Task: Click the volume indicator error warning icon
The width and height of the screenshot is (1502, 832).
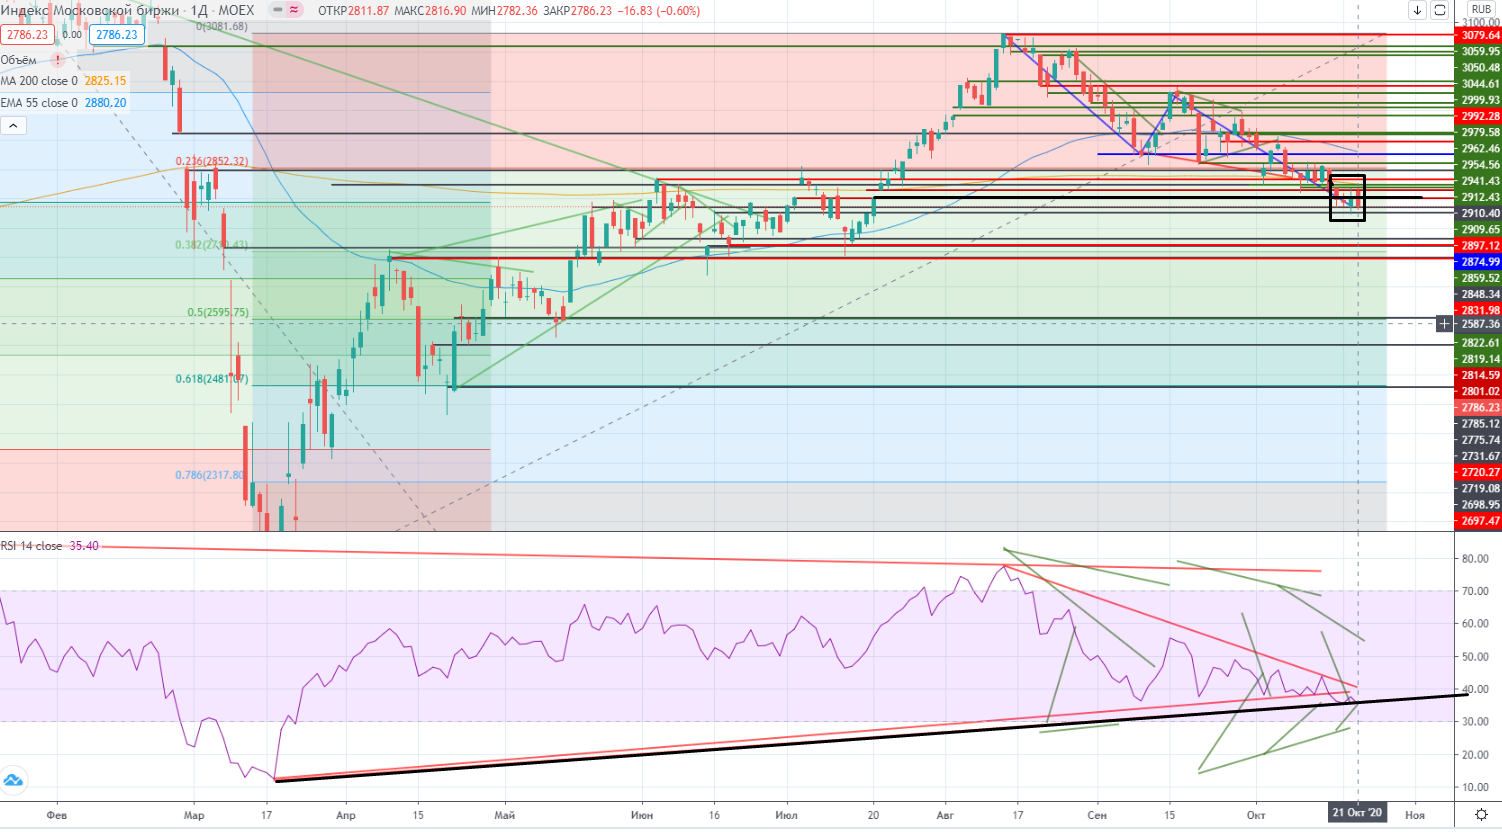Action: [x=58, y=60]
